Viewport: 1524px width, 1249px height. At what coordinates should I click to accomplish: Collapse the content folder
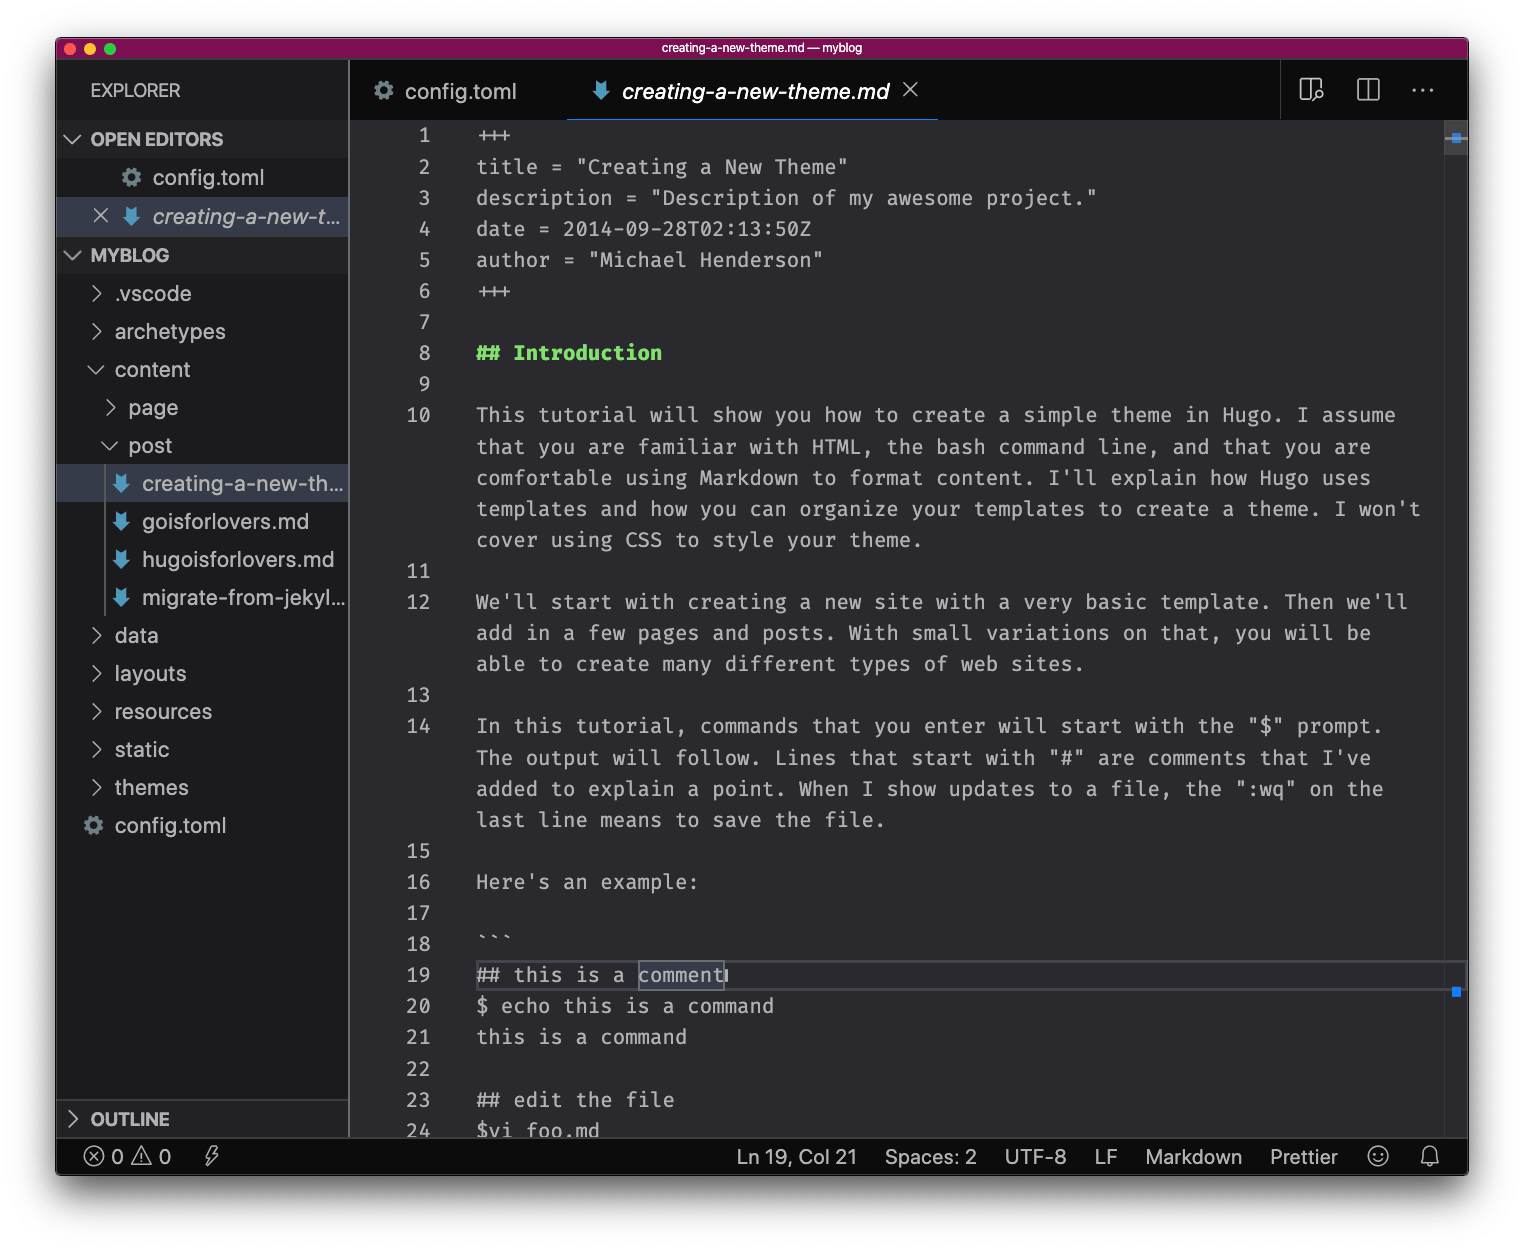pos(151,370)
